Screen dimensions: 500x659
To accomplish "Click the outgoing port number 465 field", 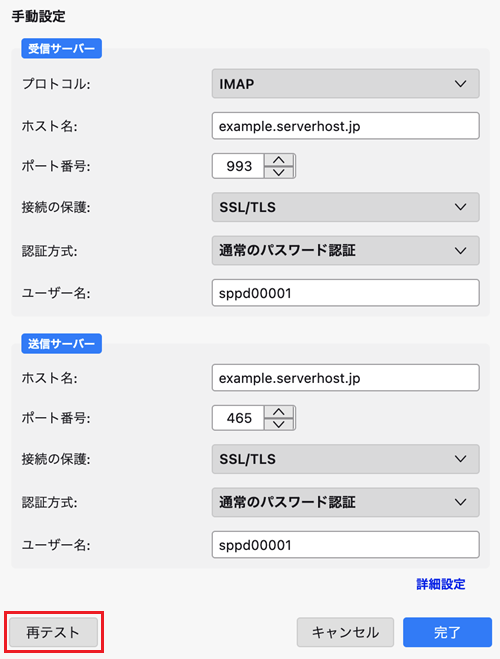I will [x=238, y=418].
